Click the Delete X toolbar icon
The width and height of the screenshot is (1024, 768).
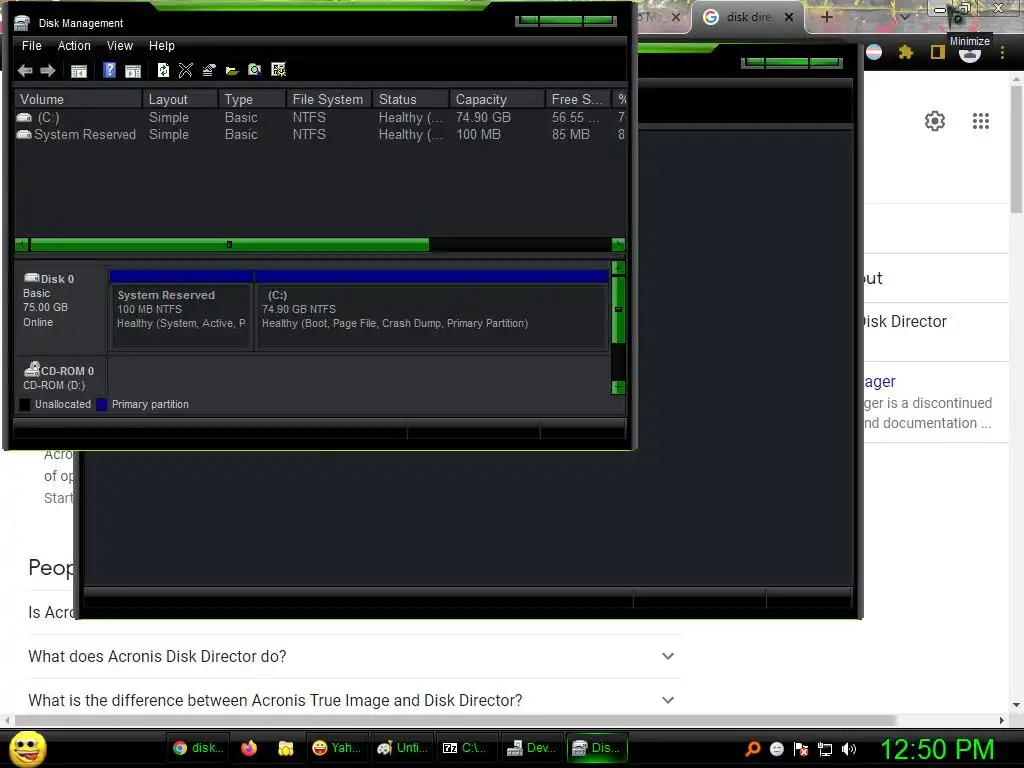tap(185, 70)
